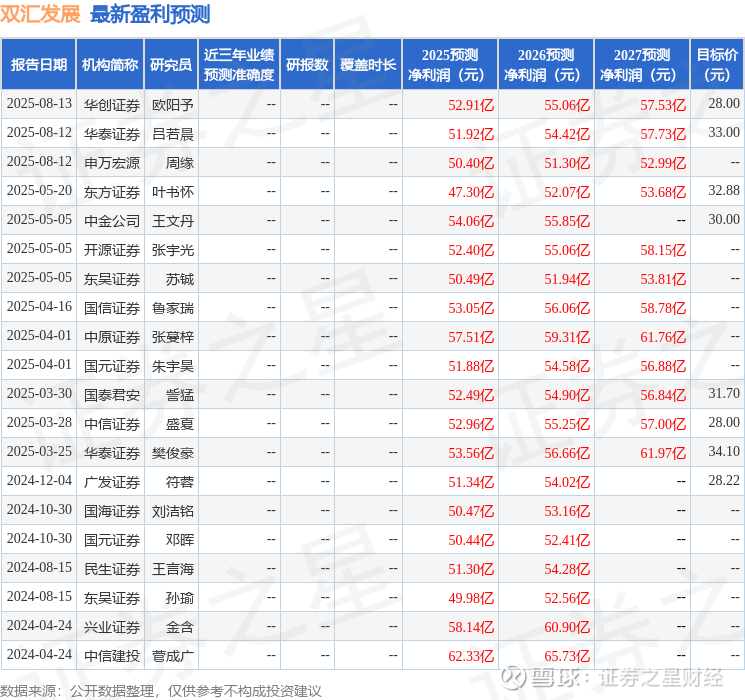The height and width of the screenshot is (700, 745).
Task: Select the 报告日期 column header
Action: [38, 65]
